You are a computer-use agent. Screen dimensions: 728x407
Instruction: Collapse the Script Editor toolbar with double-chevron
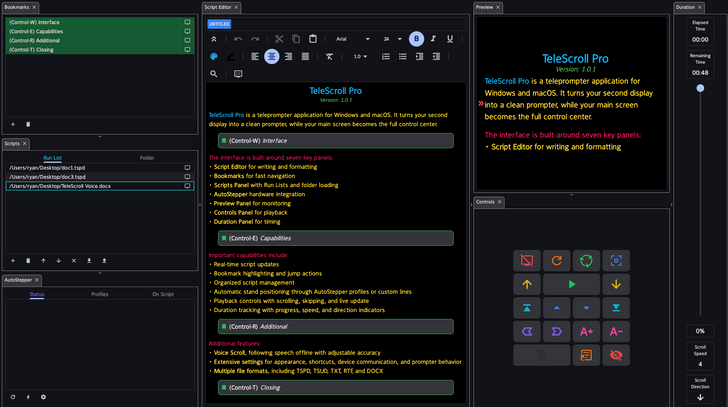[214, 39]
